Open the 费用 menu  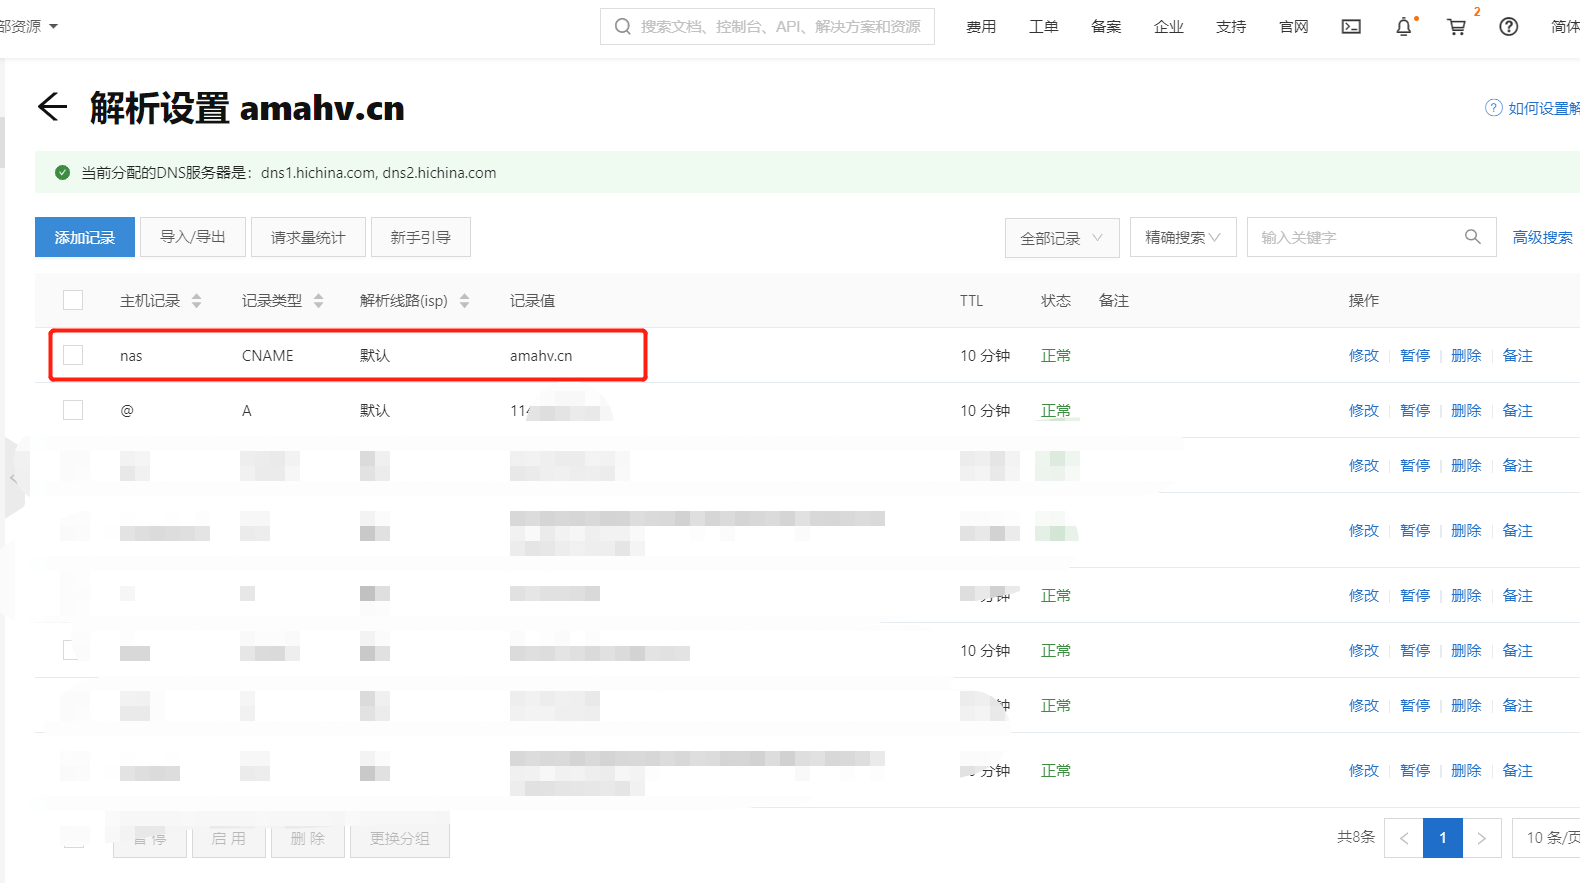[x=981, y=27]
